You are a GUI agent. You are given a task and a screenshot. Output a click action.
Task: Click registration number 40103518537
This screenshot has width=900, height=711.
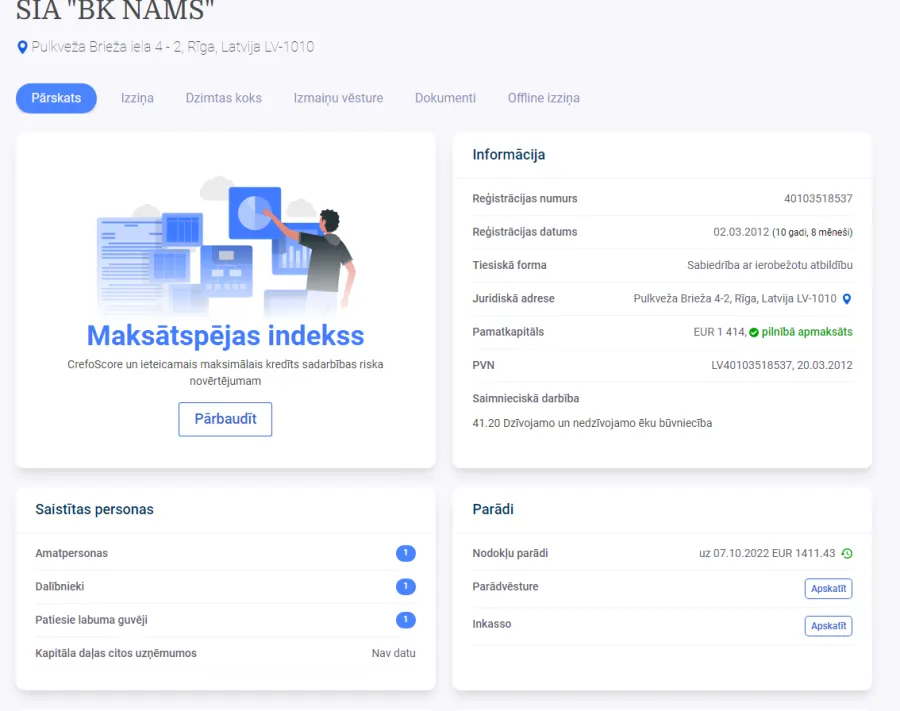[x=818, y=199]
